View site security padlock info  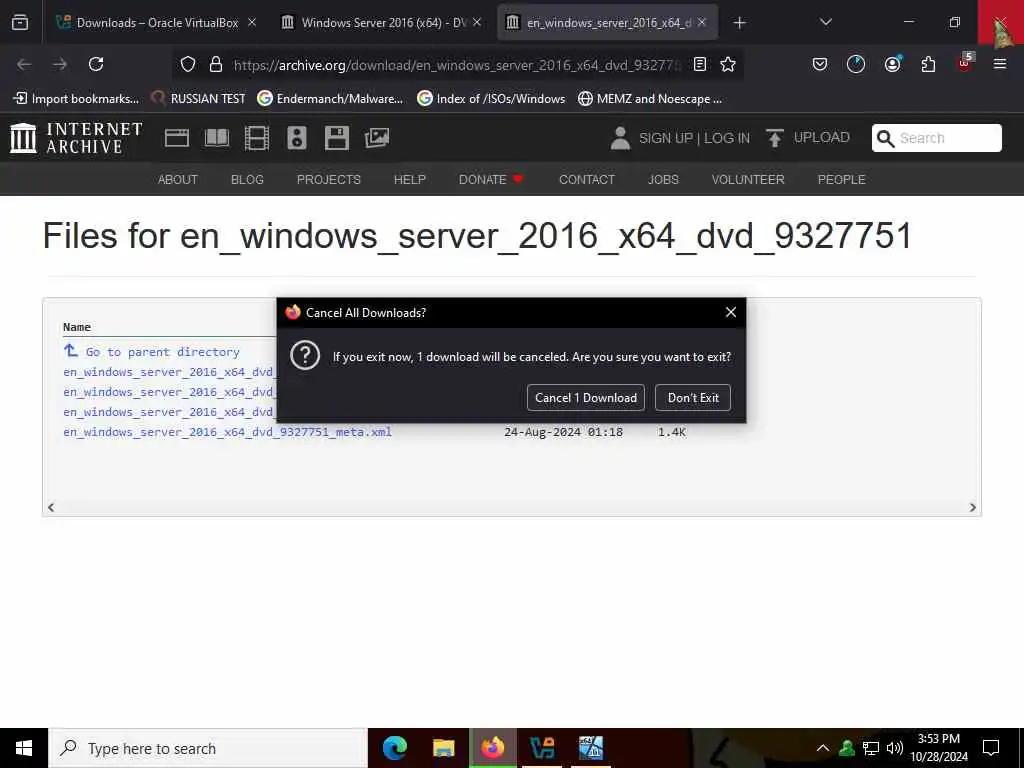click(x=216, y=64)
